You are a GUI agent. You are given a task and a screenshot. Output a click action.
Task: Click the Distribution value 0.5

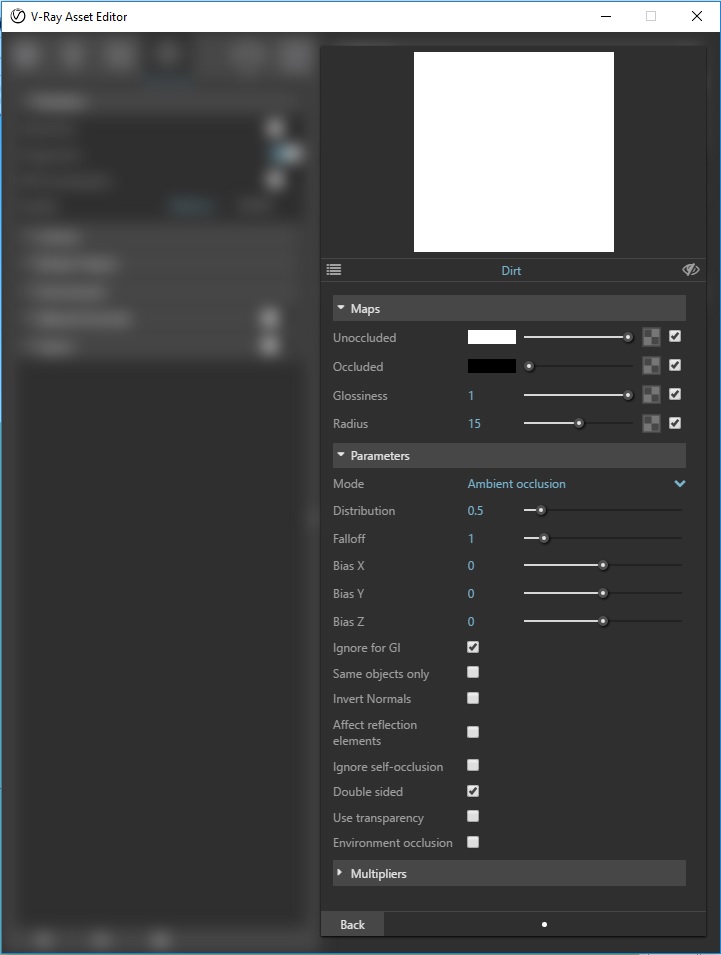(x=476, y=511)
